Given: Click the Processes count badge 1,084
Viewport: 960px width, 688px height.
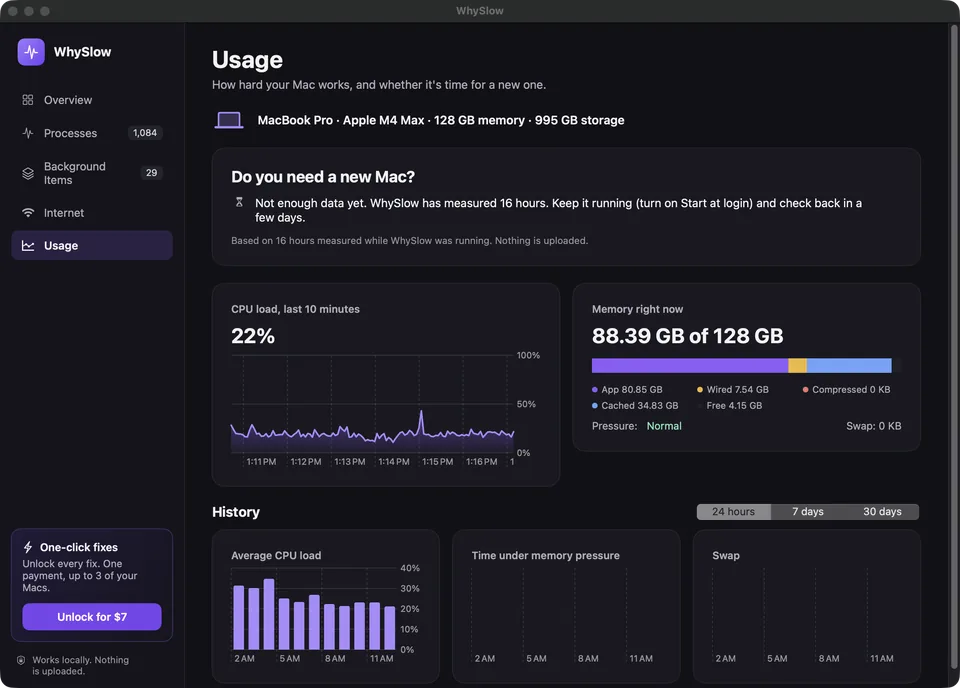Looking at the screenshot, I should coord(145,133).
